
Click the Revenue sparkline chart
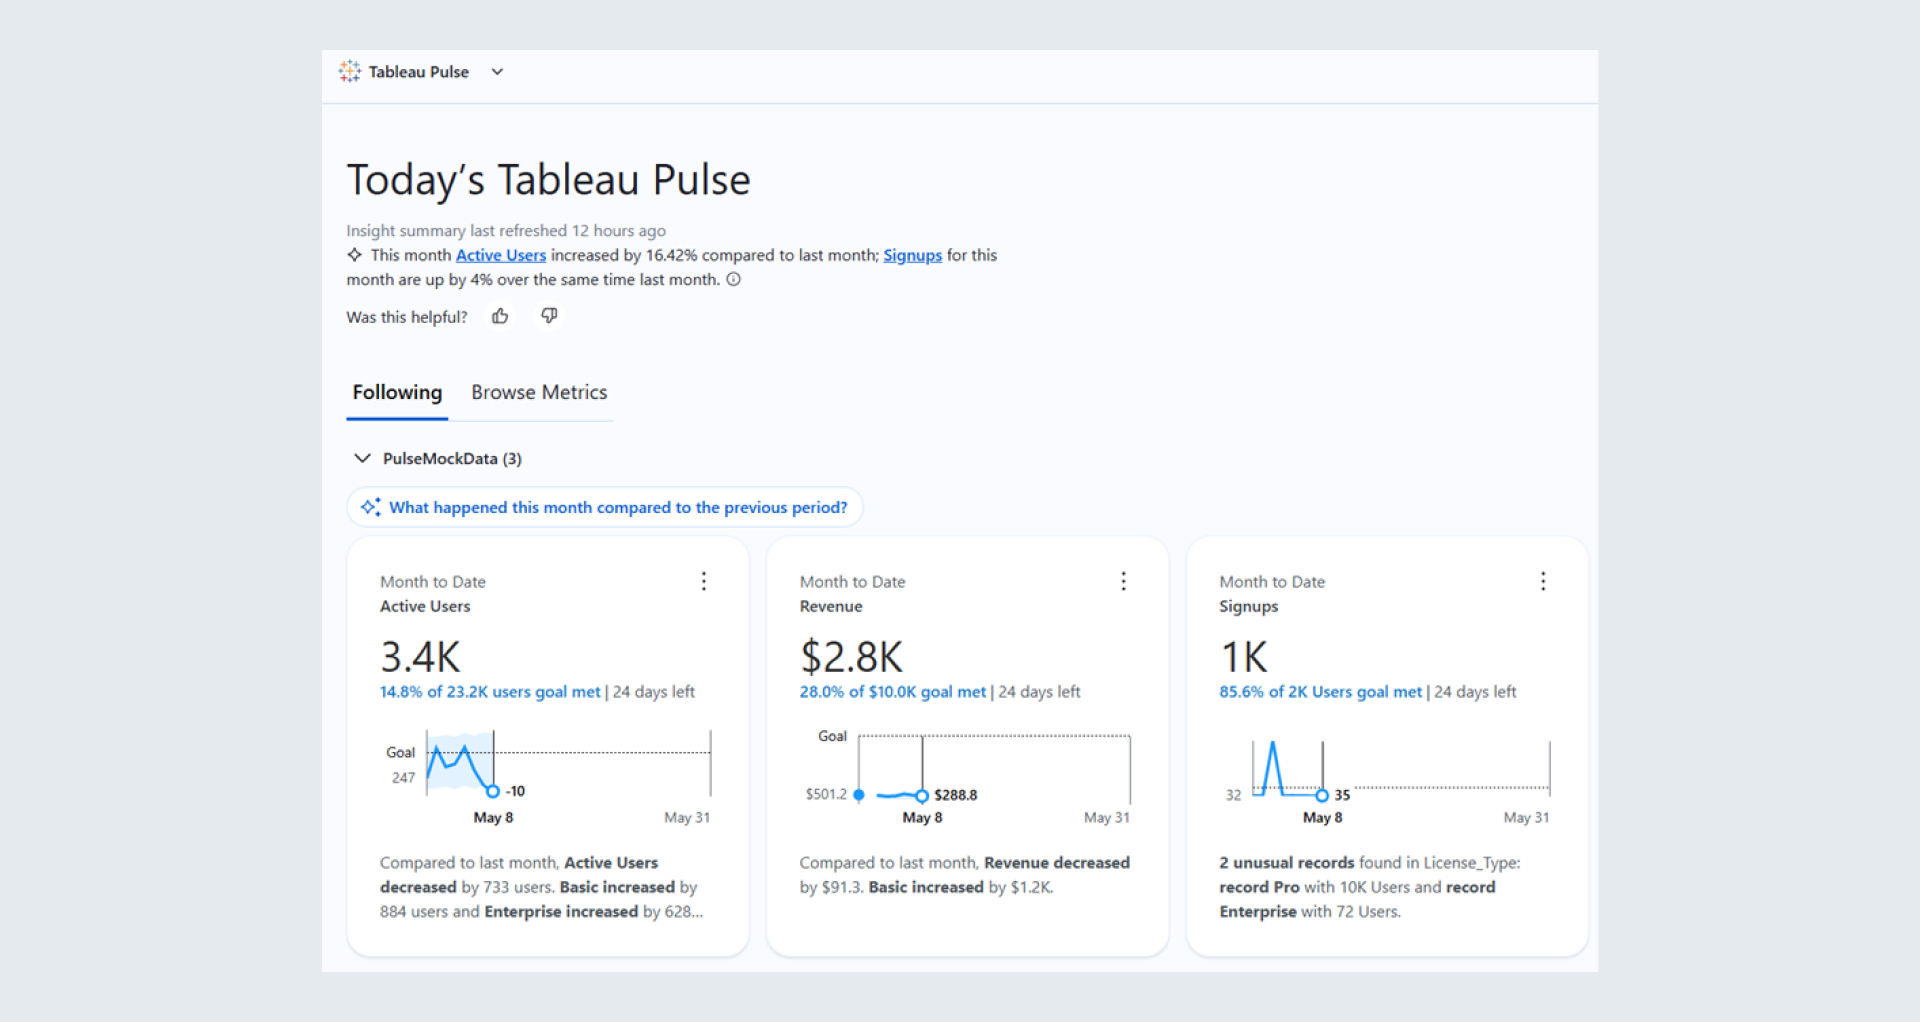click(994, 769)
